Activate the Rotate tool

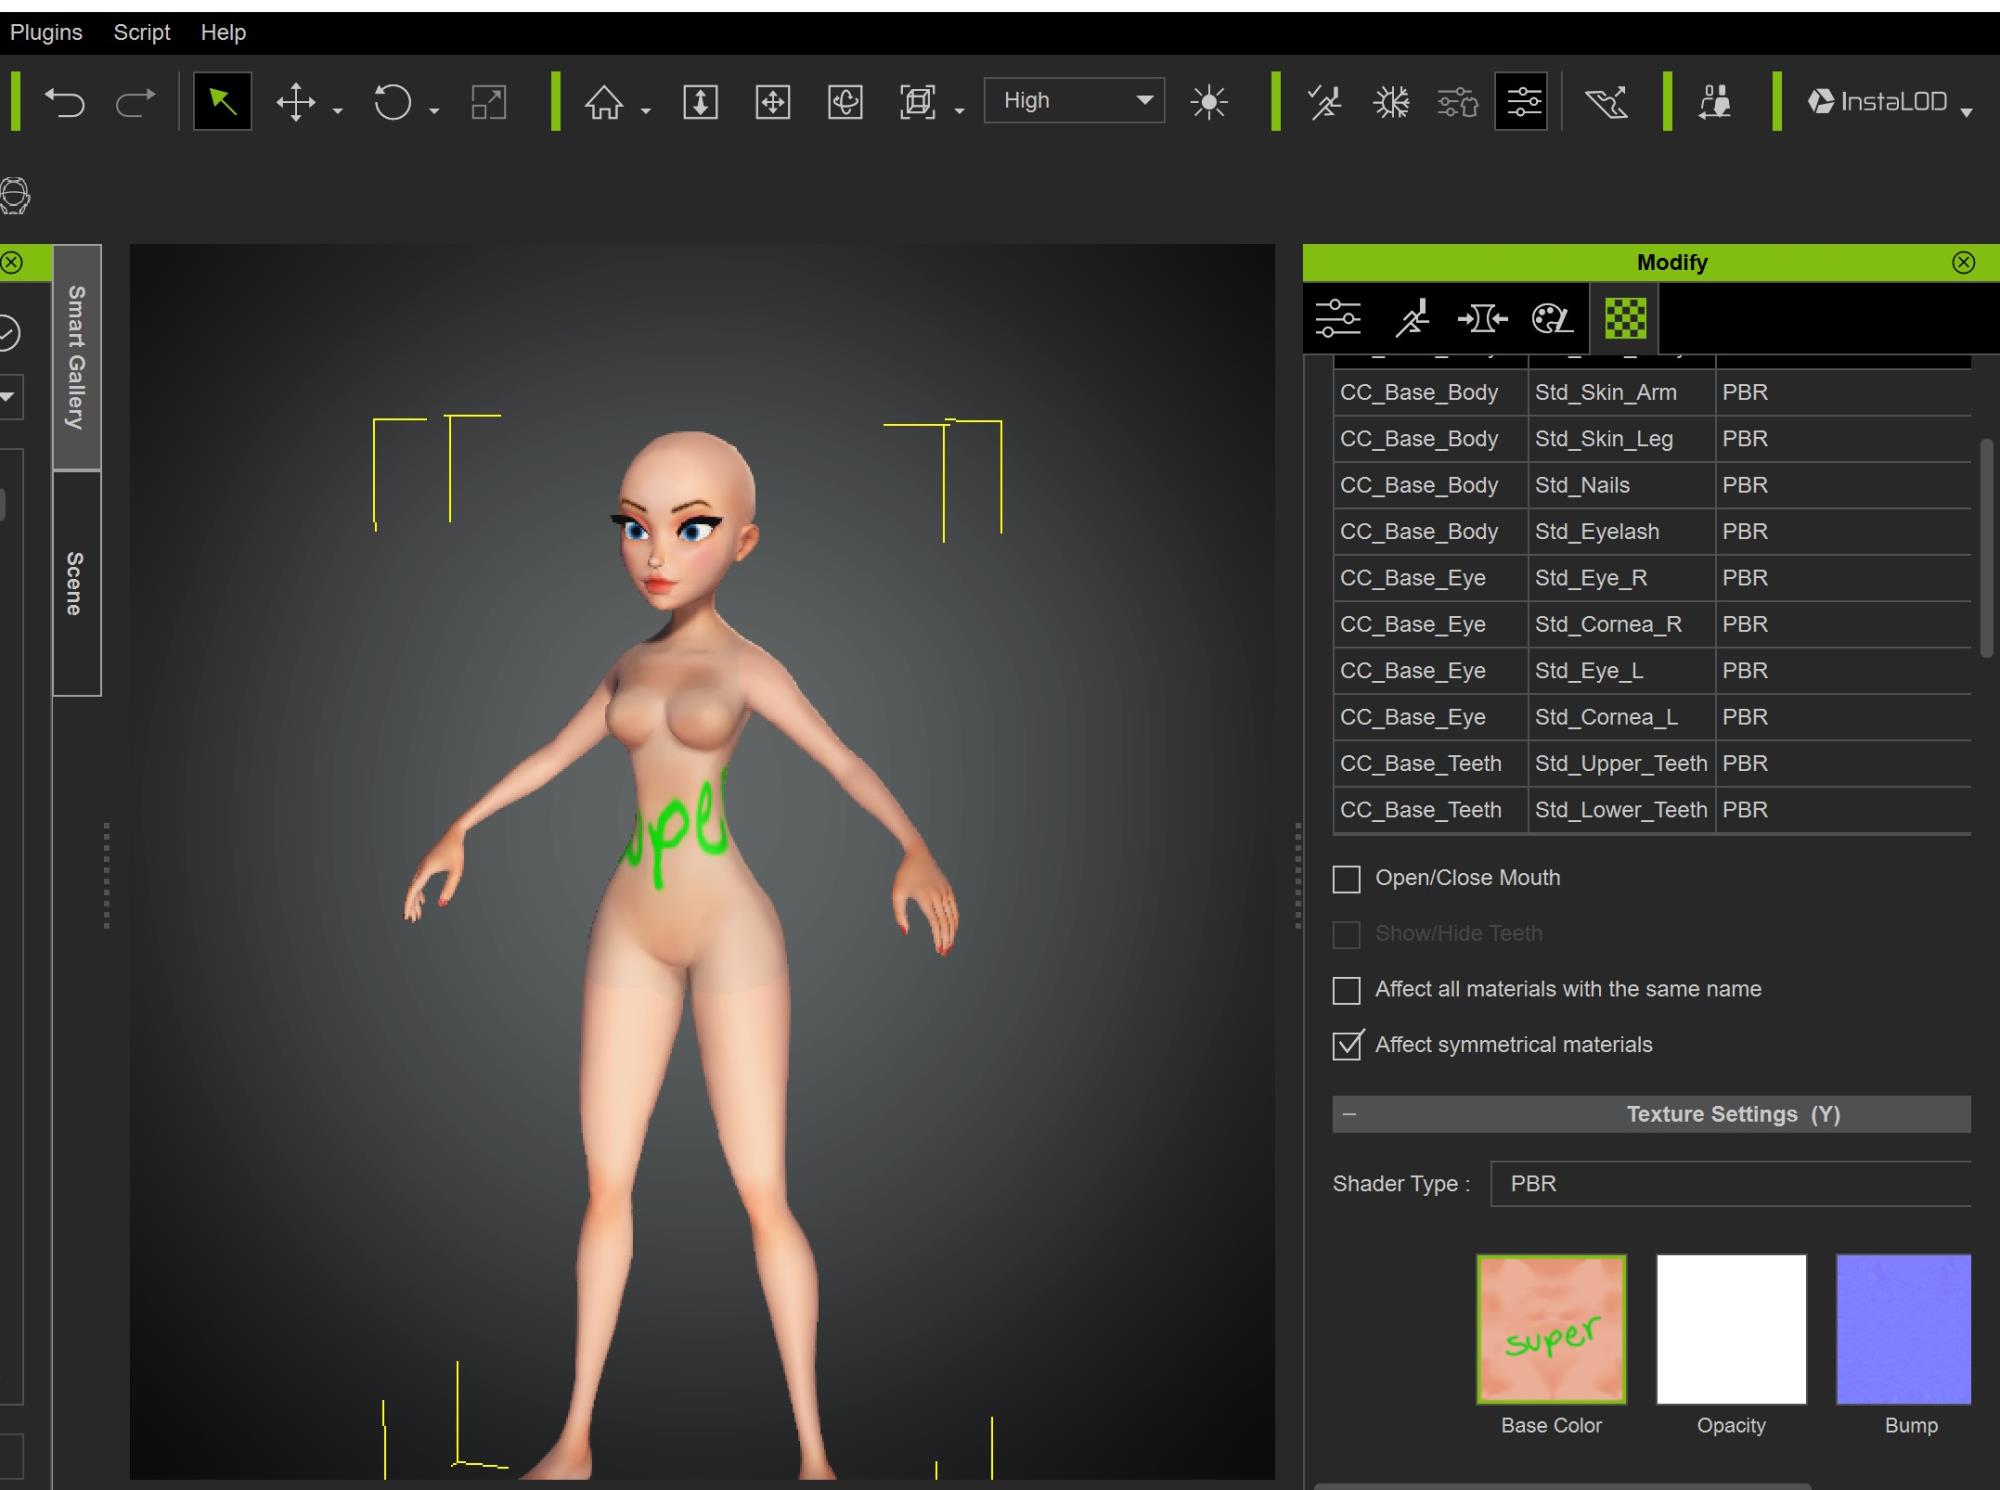[x=392, y=102]
